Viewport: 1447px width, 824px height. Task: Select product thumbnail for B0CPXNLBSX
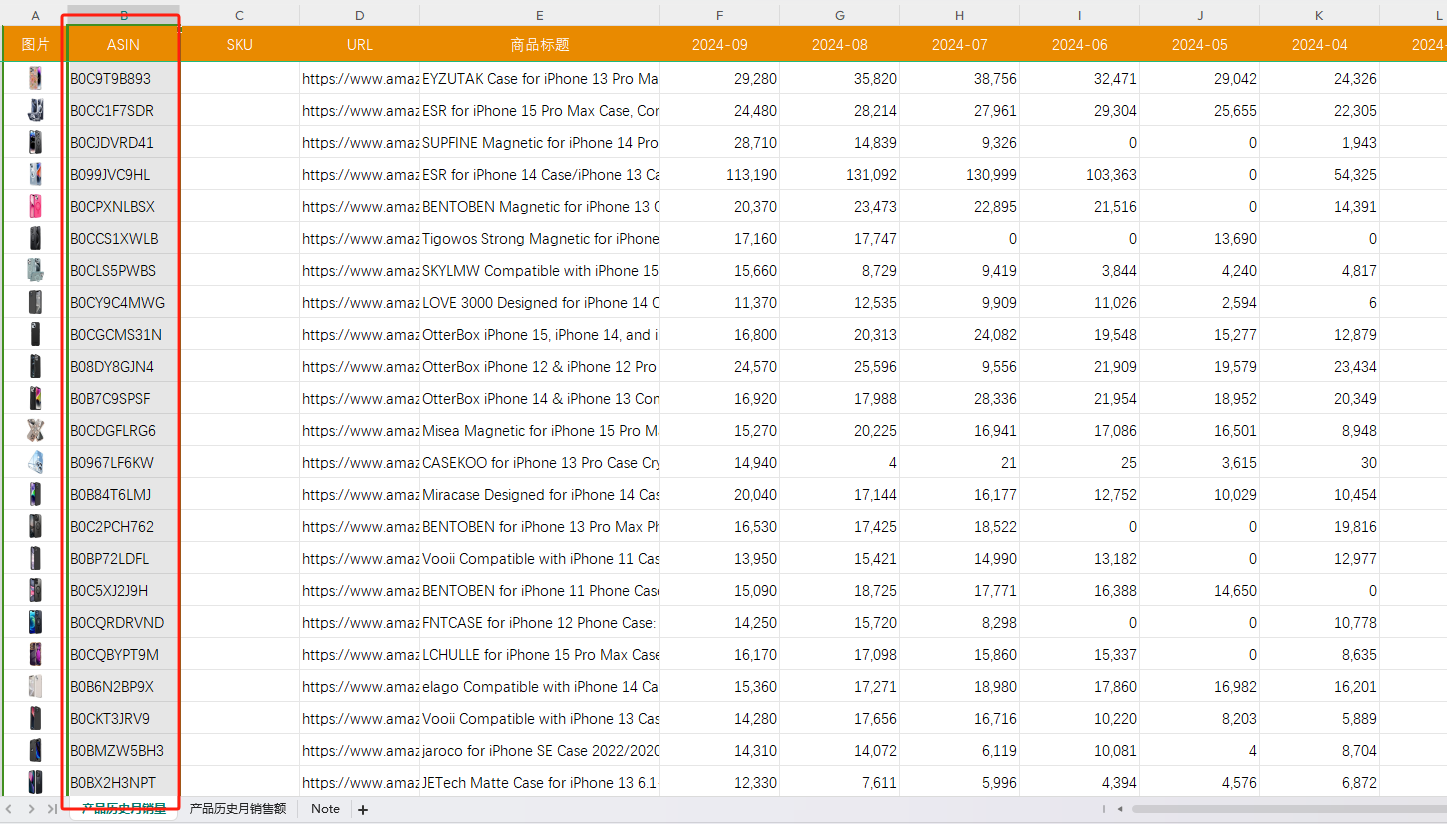coord(36,206)
